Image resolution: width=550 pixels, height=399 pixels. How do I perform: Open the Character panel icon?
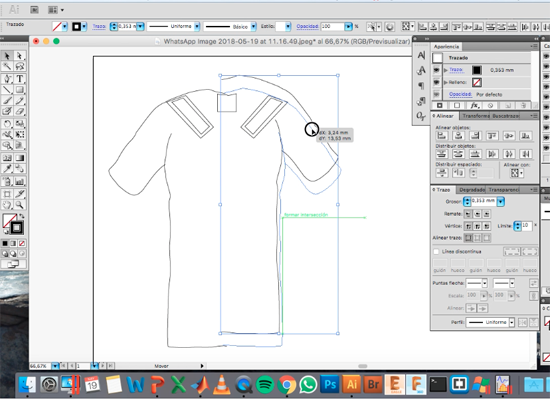pyautogui.click(x=421, y=55)
